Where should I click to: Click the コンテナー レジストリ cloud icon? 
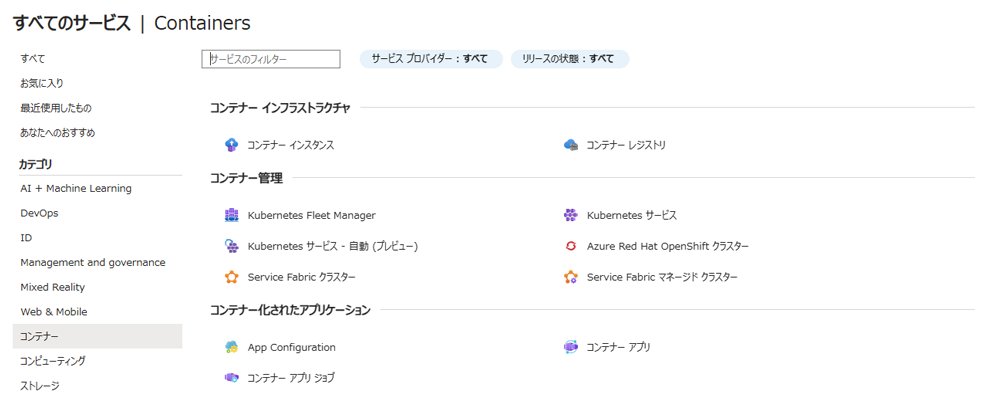click(x=571, y=145)
